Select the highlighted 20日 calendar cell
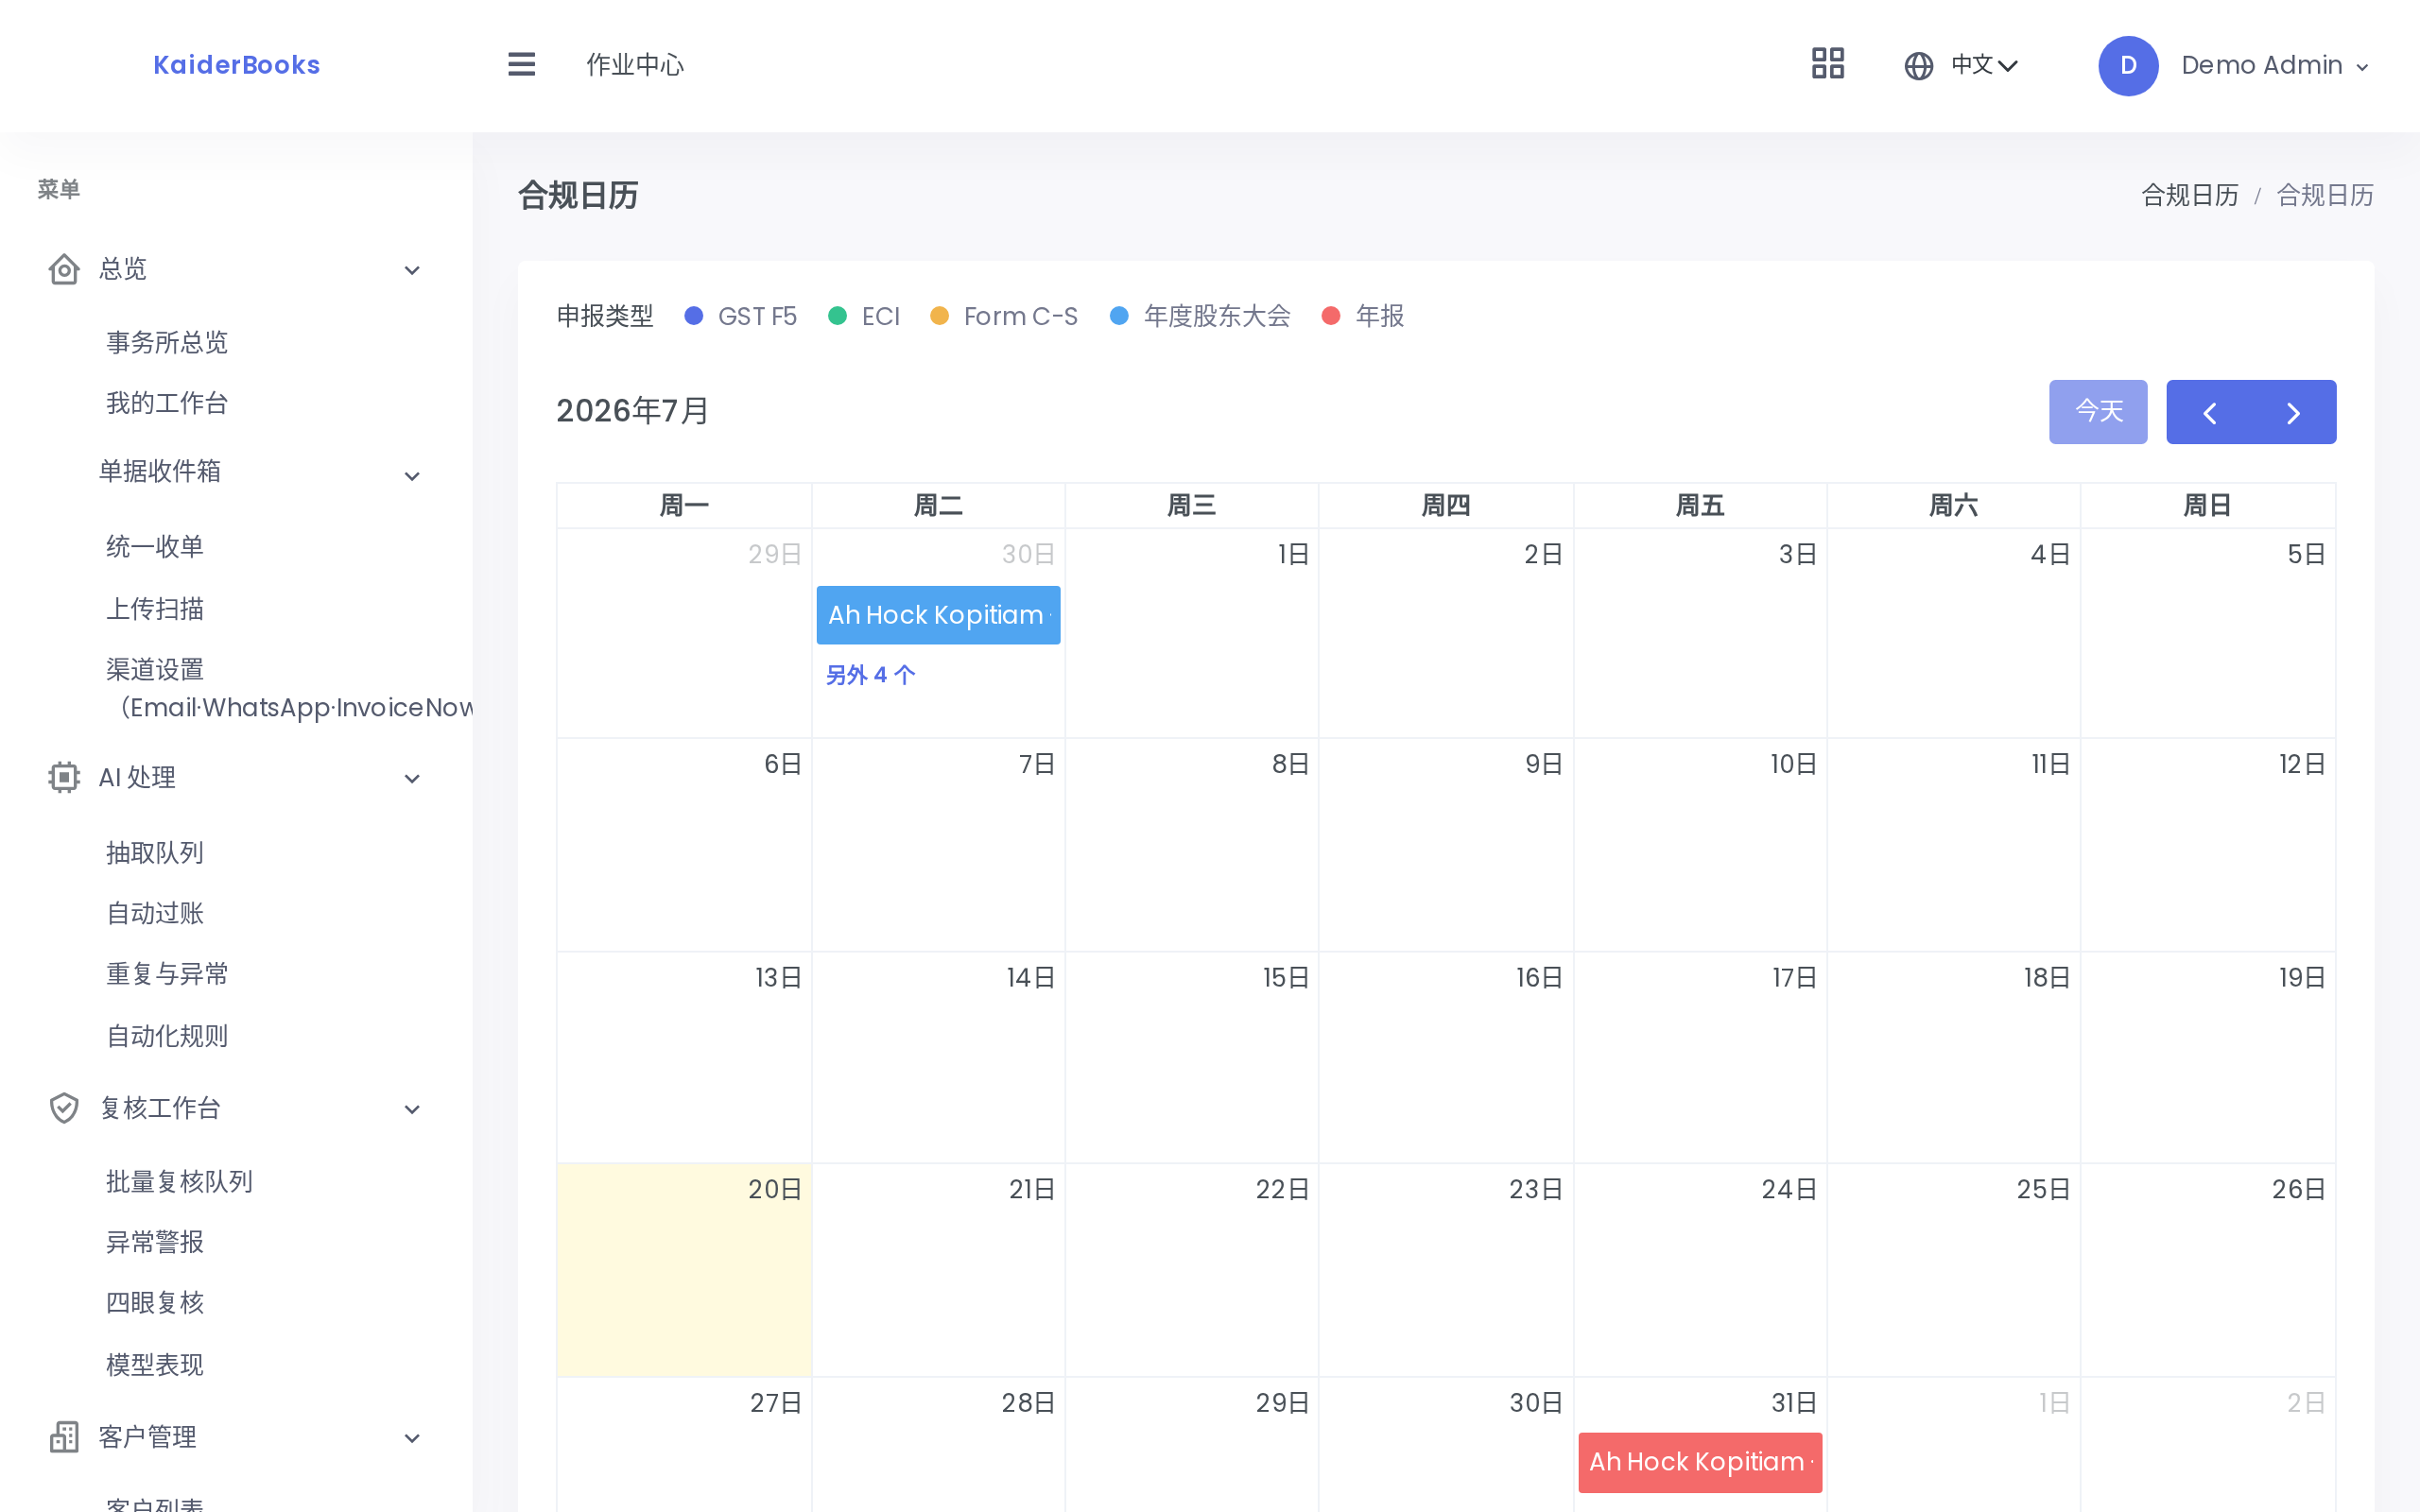This screenshot has height=1512, width=2420. click(684, 1270)
